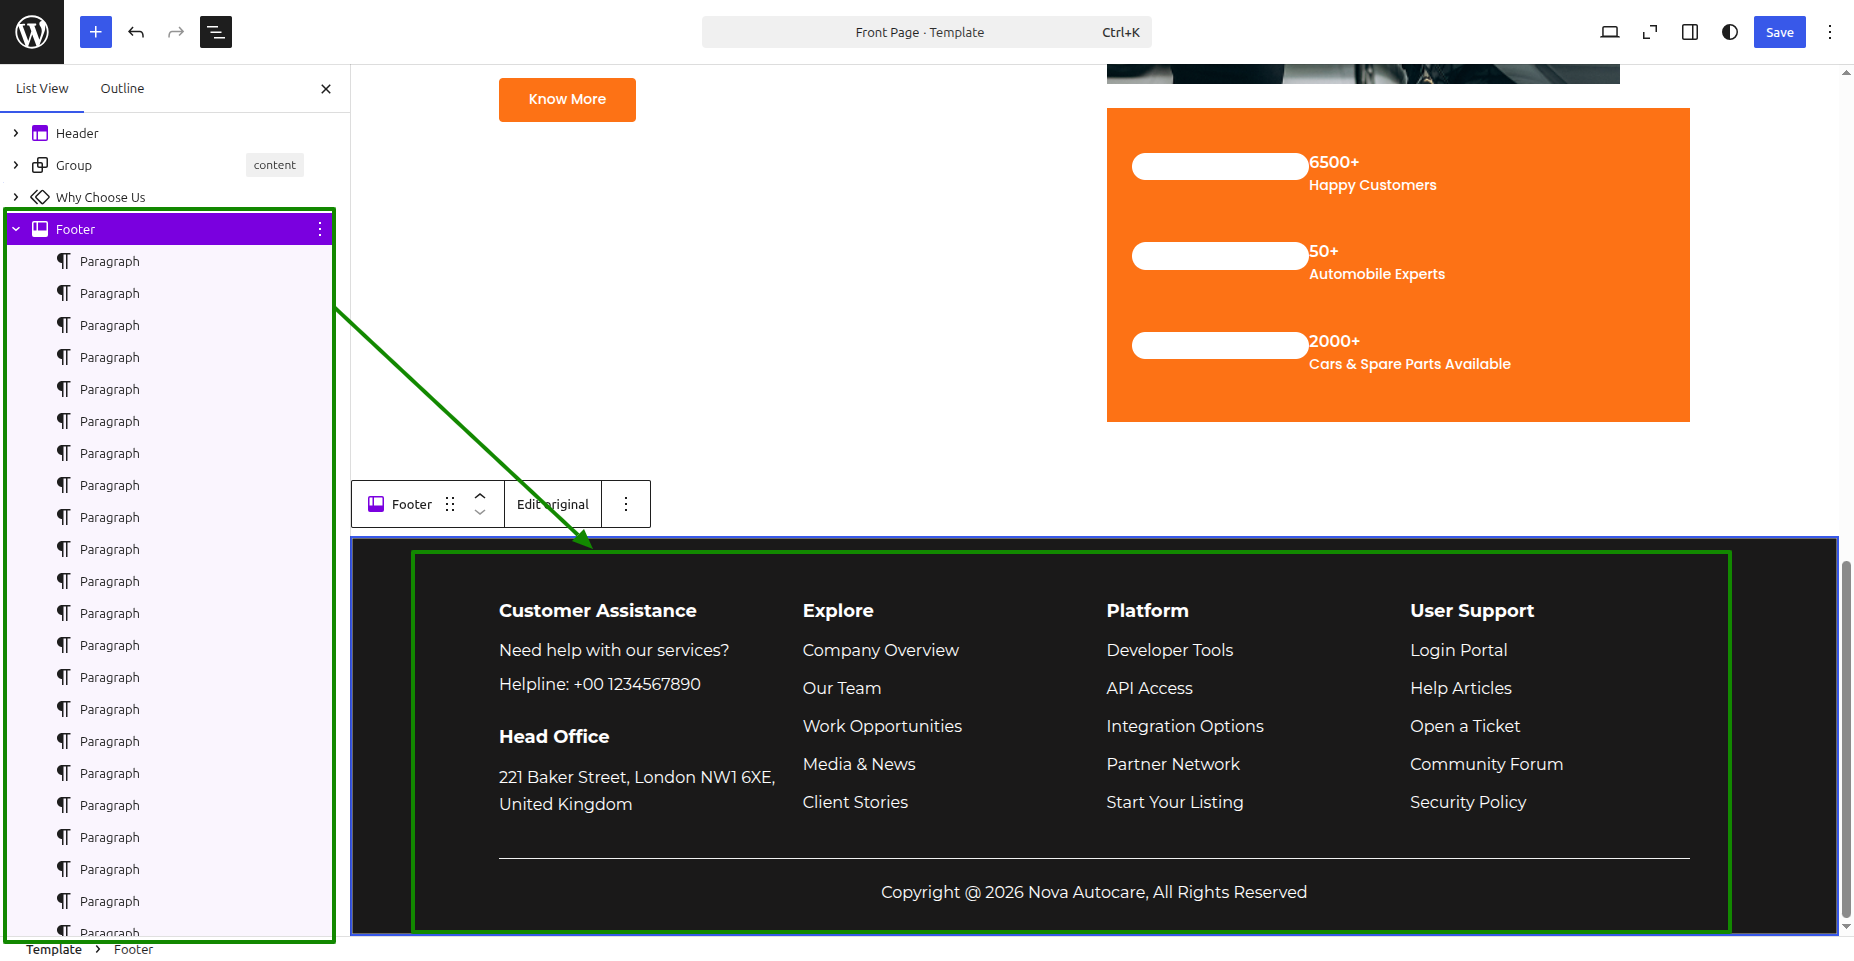The height and width of the screenshot is (961, 1854).
Task: Click the Login Portal footer link
Action: point(1459,650)
